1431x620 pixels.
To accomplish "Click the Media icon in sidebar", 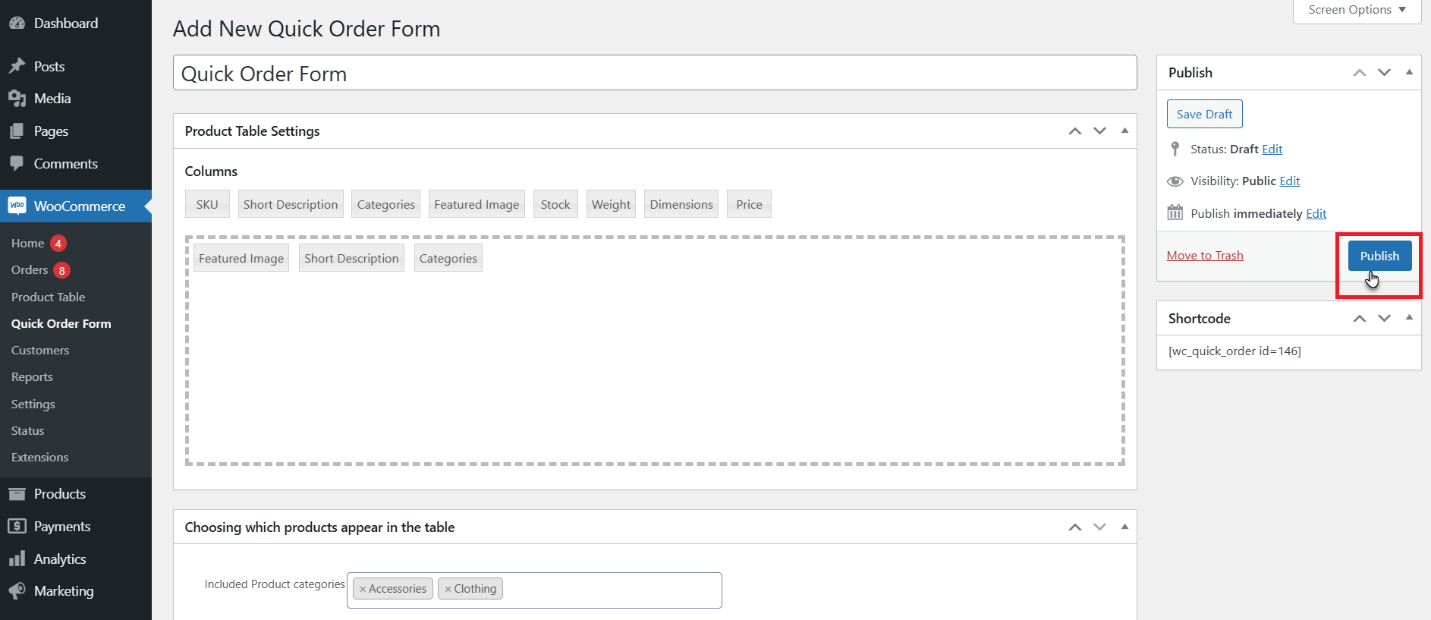I will click(x=17, y=98).
